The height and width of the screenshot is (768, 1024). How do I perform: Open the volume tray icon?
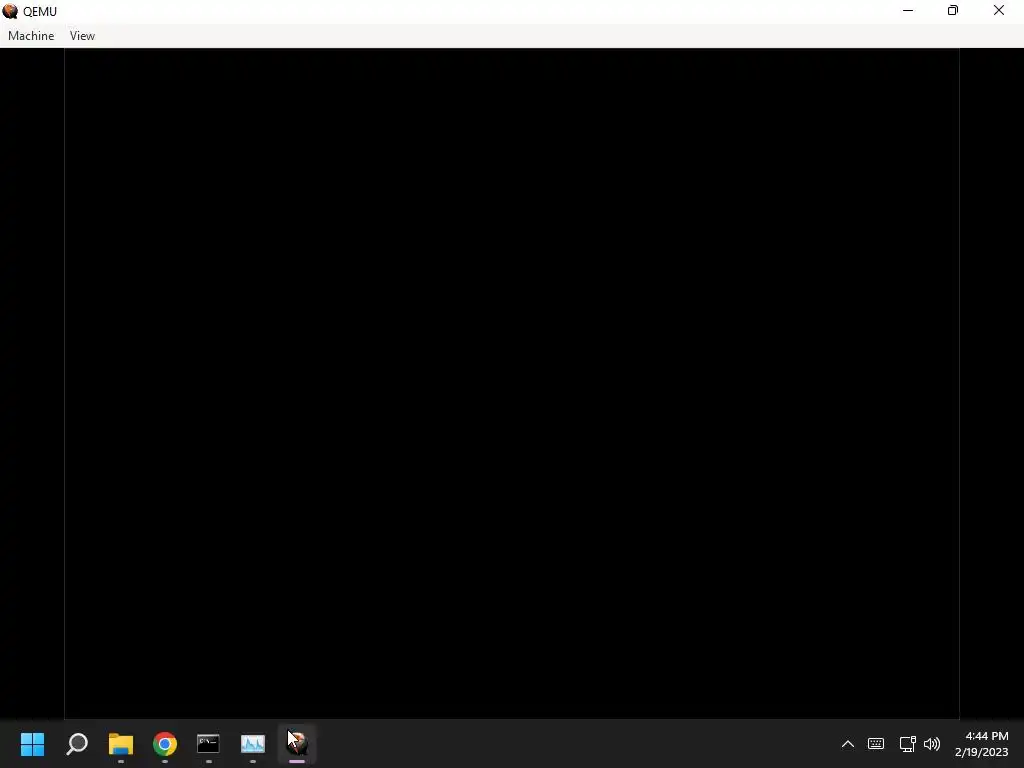[932, 744]
